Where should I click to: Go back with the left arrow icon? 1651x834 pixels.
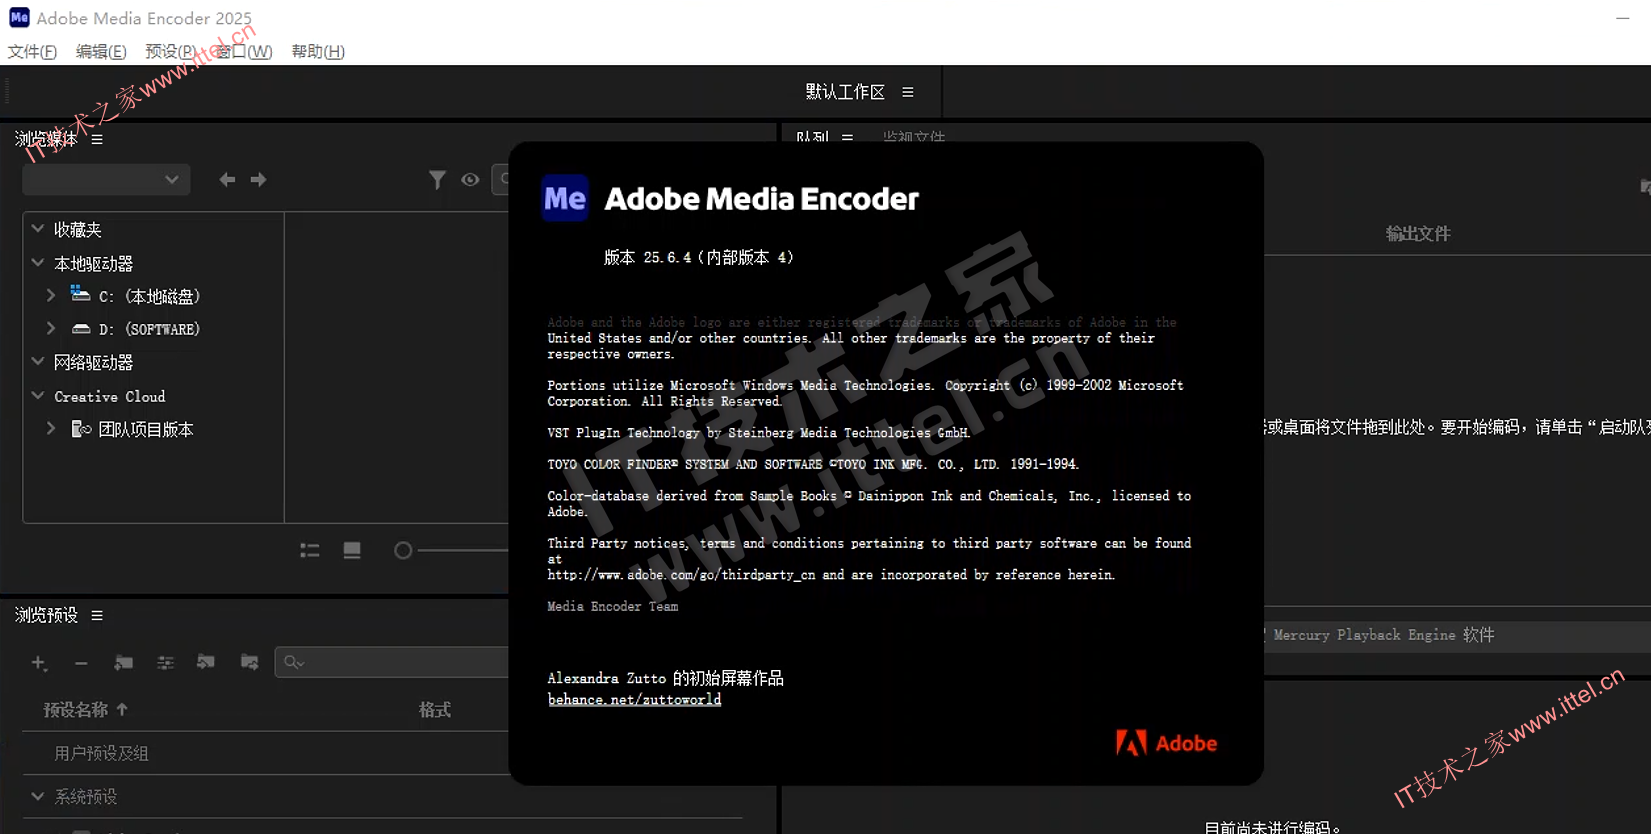click(227, 180)
